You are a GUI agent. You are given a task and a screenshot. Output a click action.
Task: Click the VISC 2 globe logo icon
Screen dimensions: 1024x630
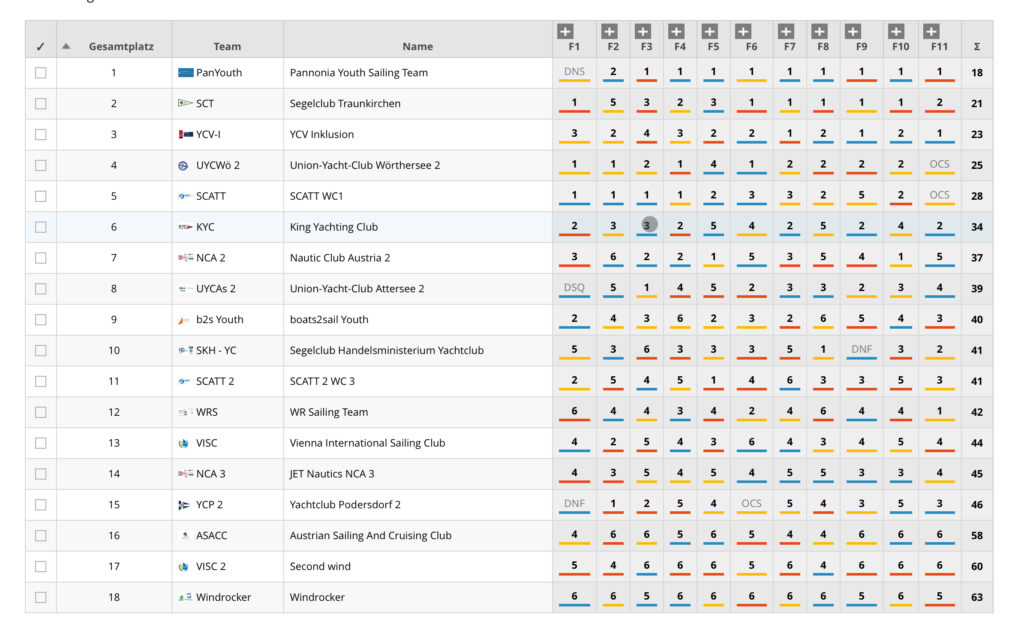coord(184,567)
